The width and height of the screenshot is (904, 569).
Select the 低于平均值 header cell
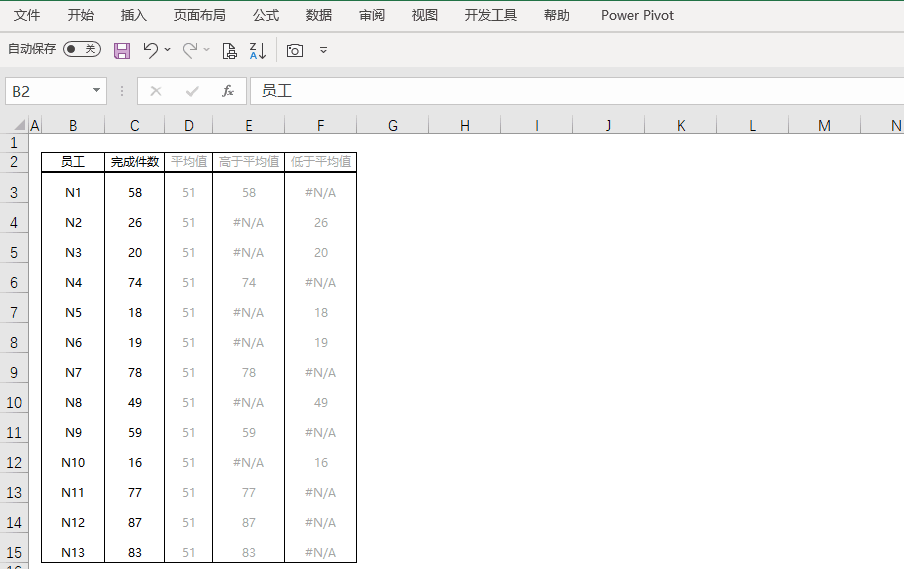tap(321, 162)
